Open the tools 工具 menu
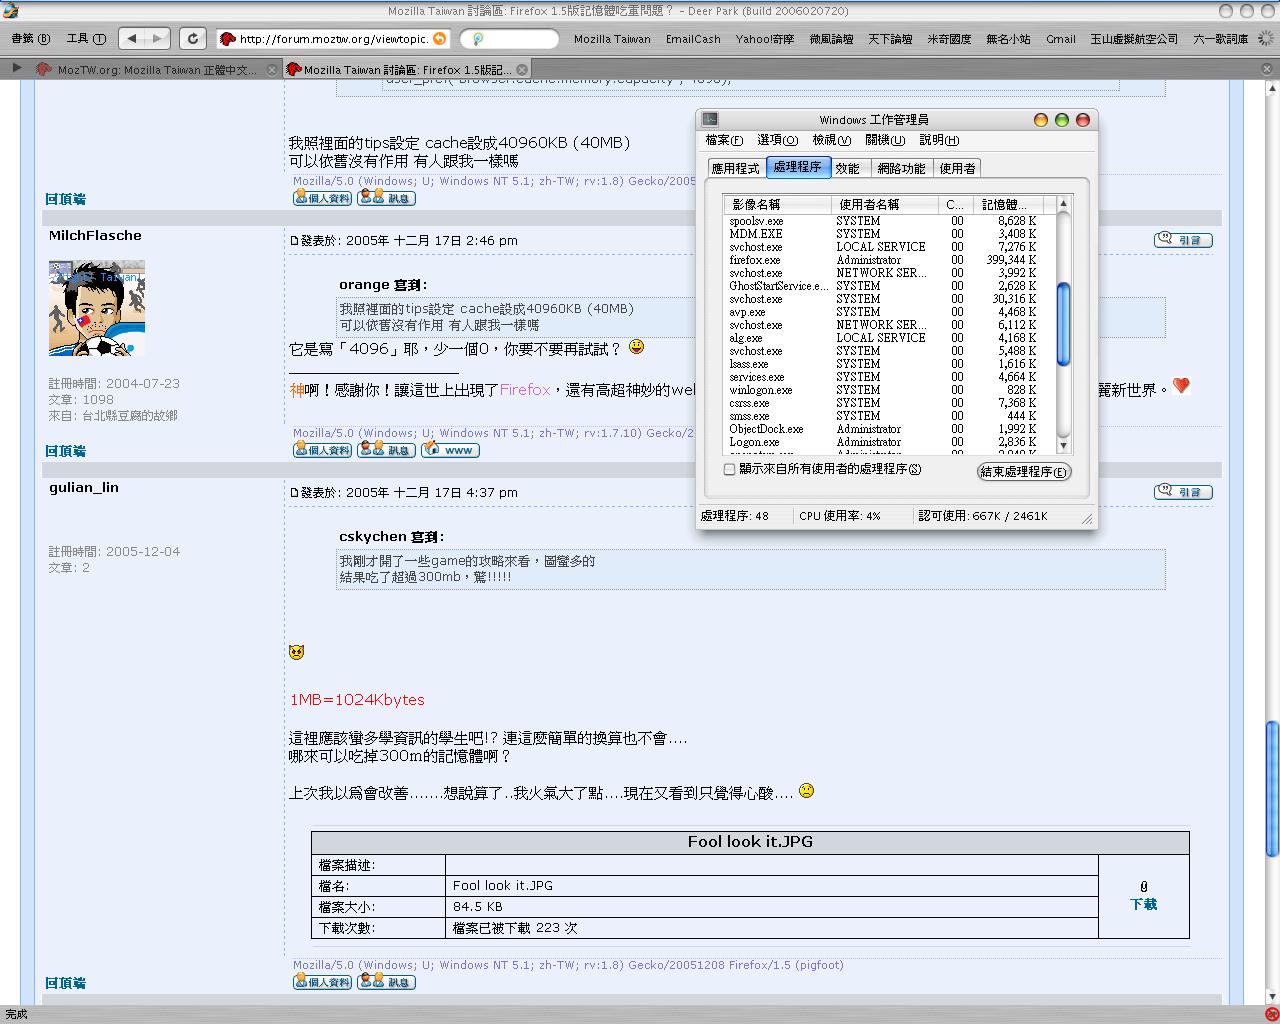 tap(86, 39)
